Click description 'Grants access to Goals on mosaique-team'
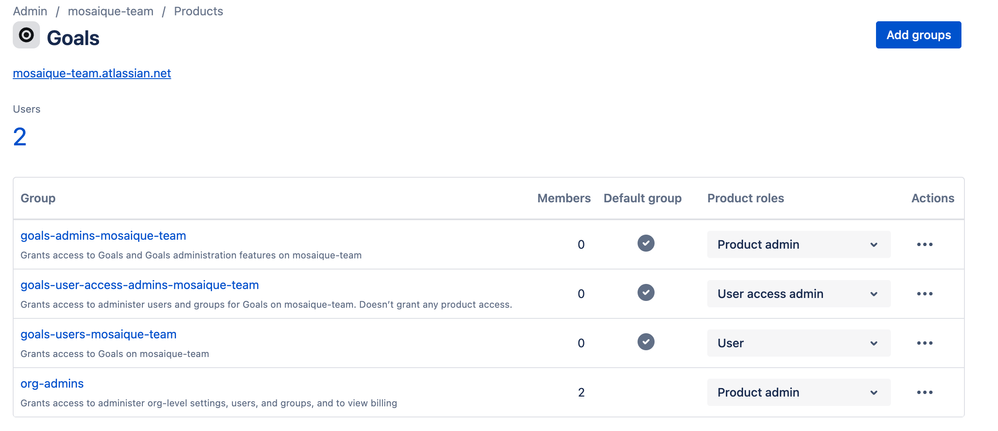The width and height of the screenshot is (998, 431). click(115, 353)
